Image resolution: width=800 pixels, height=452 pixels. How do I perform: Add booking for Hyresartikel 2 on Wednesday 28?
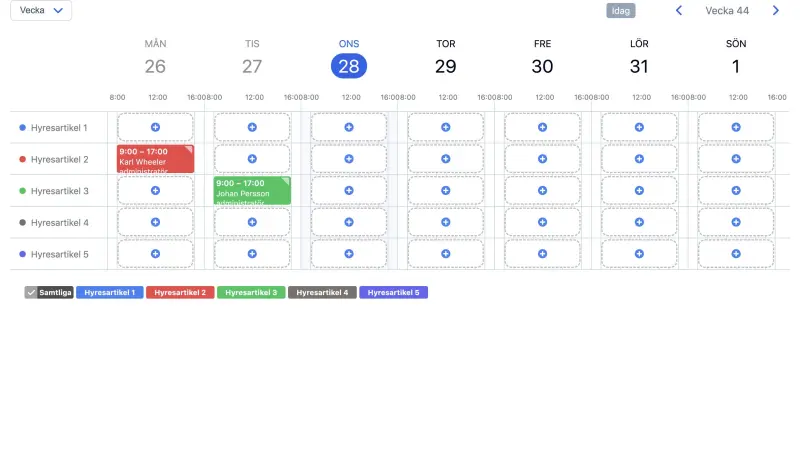(x=348, y=159)
